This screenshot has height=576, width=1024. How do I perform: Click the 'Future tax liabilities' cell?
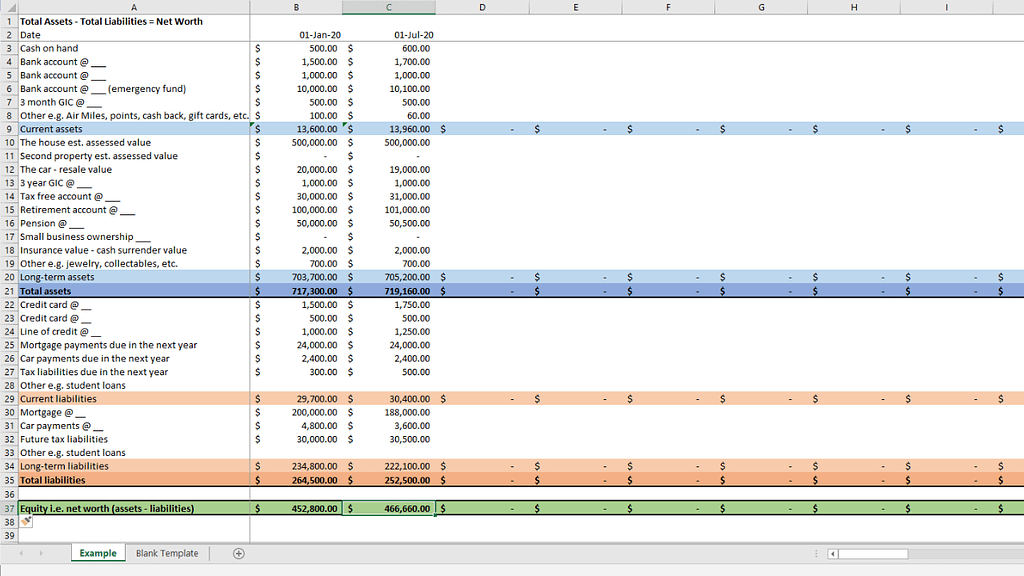click(x=134, y=439)
